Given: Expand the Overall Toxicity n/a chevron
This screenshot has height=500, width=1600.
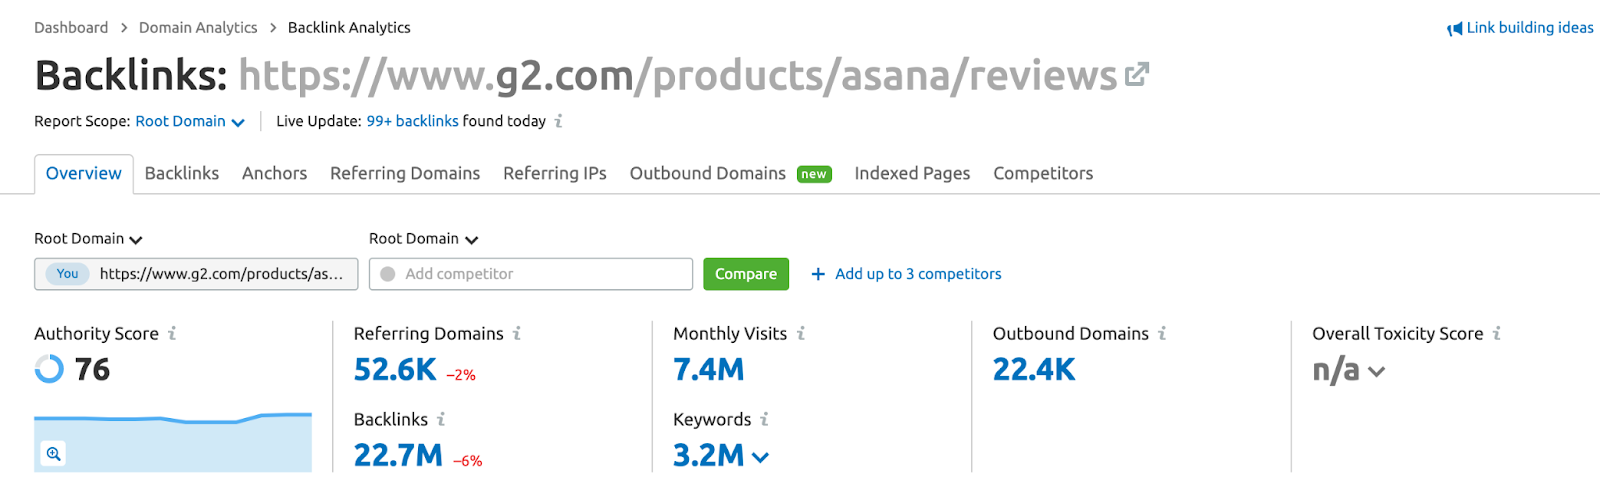Looking at the screenshot, I should pyautogui.click(x=1376, y=372).
